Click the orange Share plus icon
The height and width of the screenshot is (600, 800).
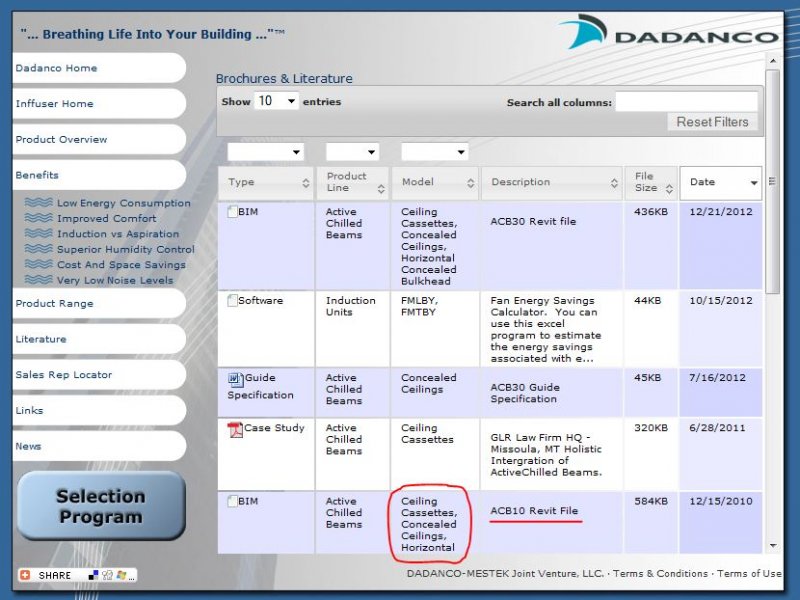click(25, 575)
